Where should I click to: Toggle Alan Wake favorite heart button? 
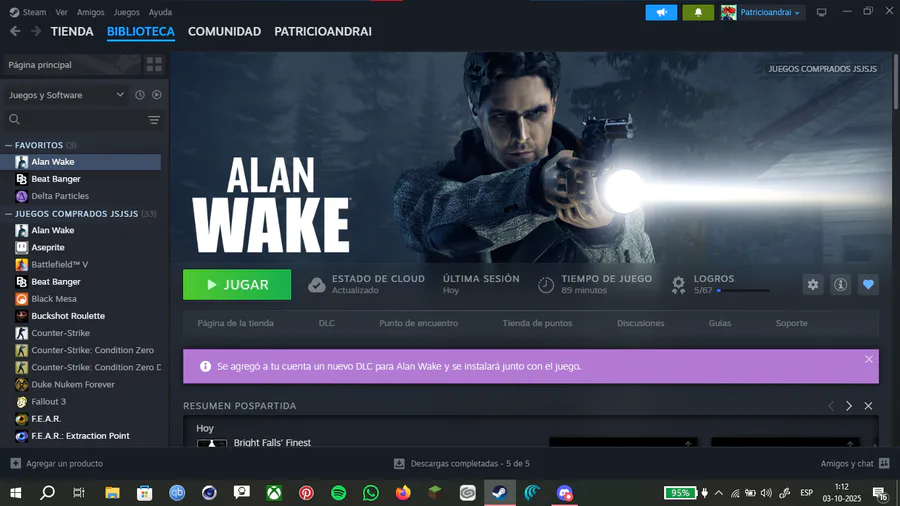(x=868, y=285)
